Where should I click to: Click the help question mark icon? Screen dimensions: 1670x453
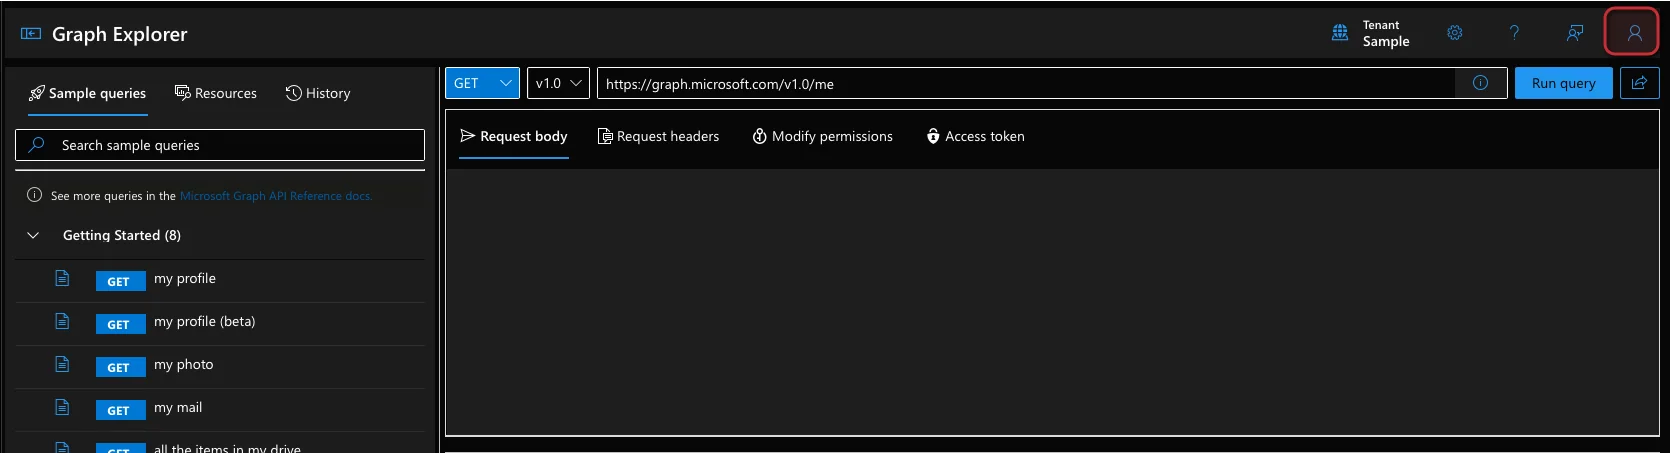click(x=1514, y=33)
